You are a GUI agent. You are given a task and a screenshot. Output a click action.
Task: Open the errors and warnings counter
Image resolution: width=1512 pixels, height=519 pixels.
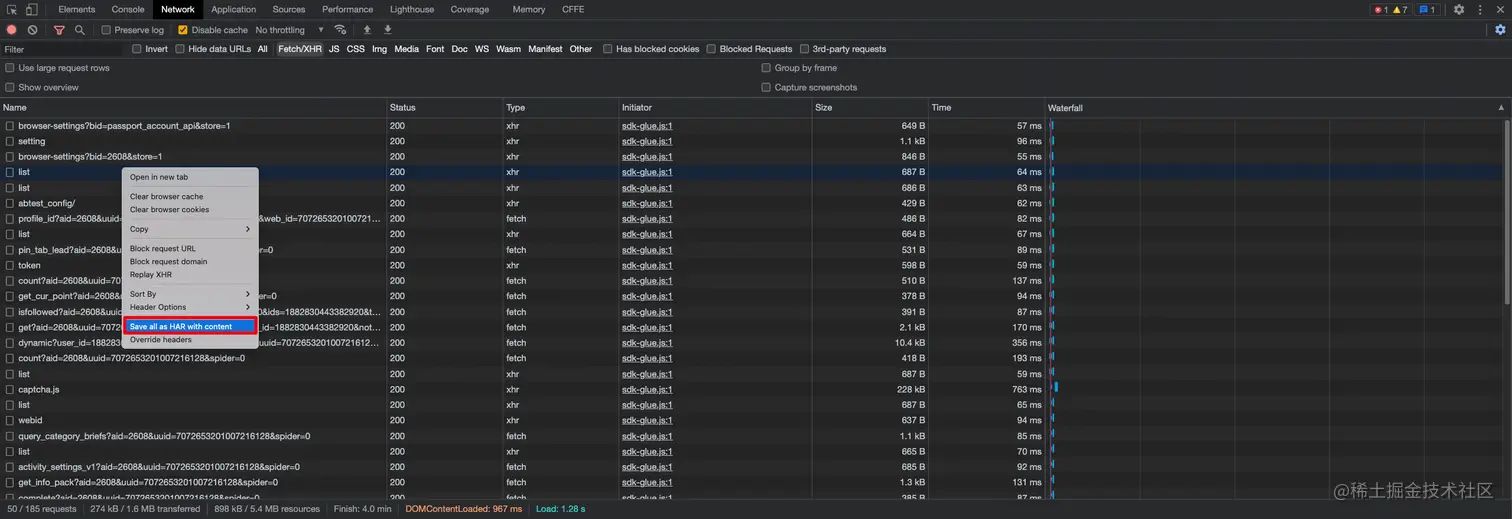pyautogui.click(x=1391, y=10)
